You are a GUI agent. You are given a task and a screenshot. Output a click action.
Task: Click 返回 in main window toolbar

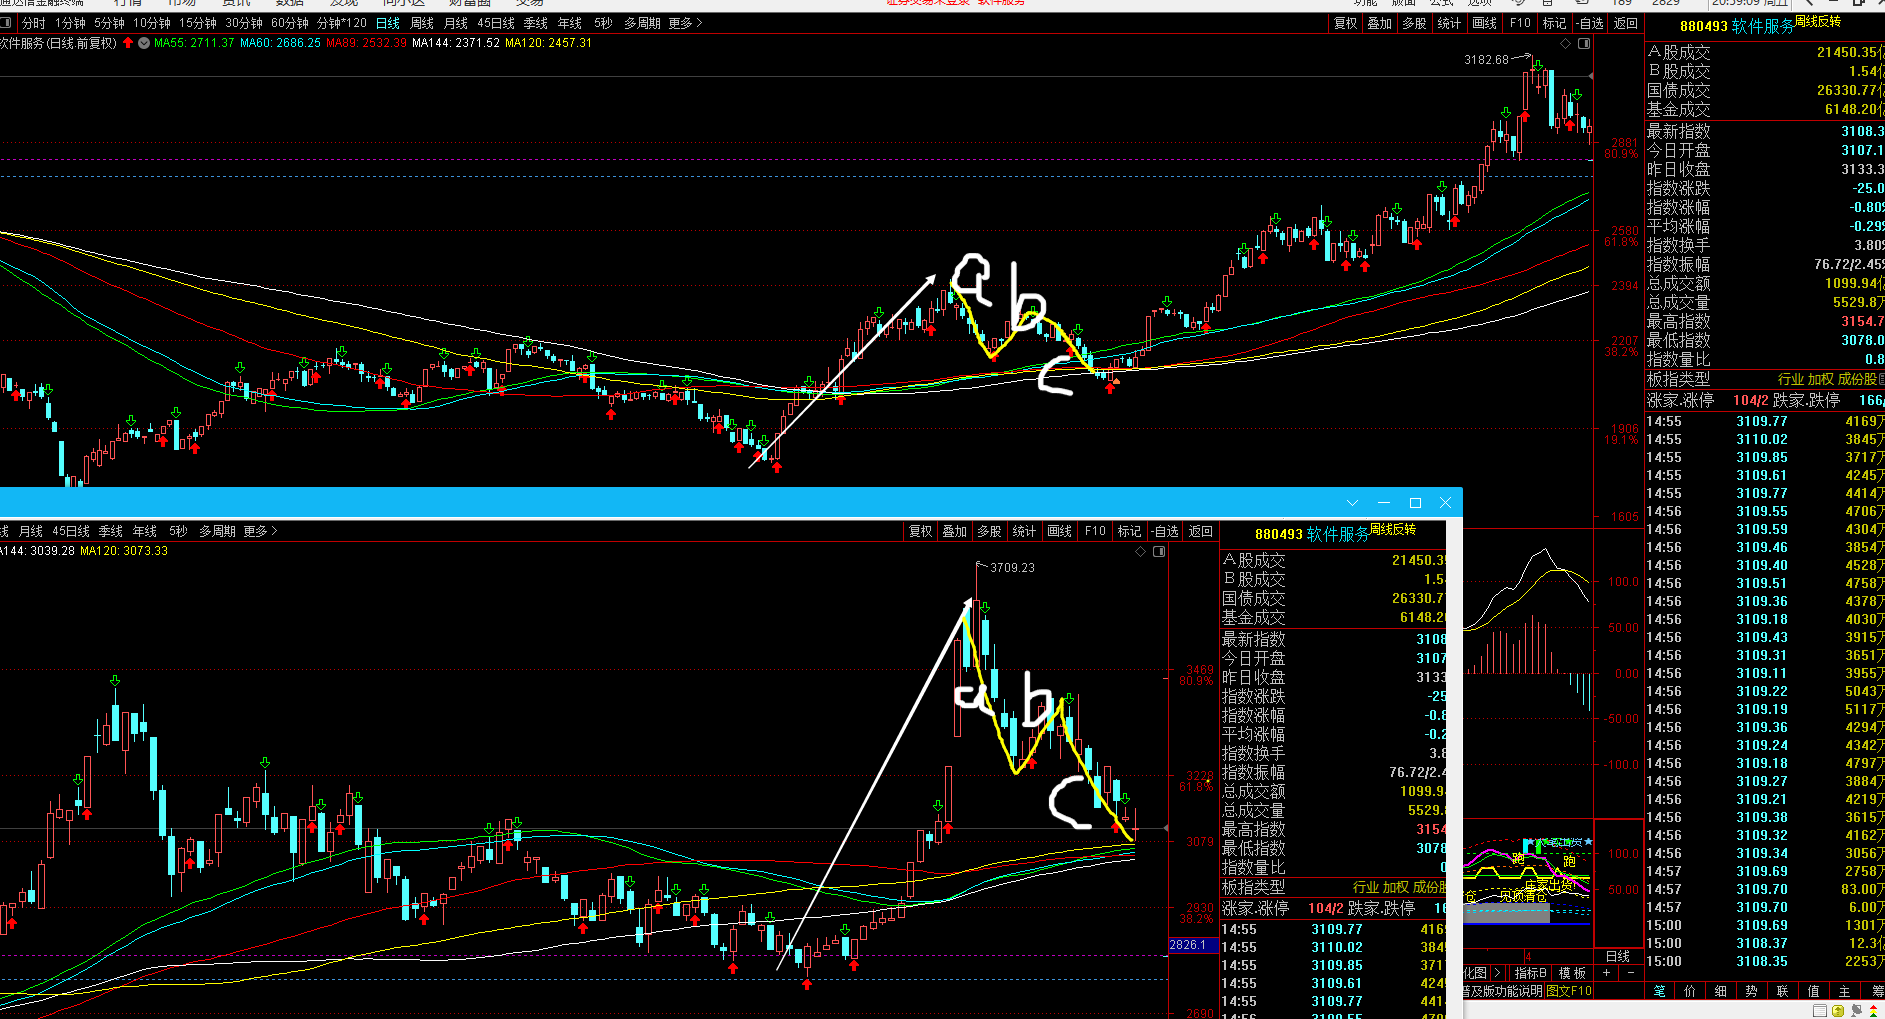[1626, 23]
